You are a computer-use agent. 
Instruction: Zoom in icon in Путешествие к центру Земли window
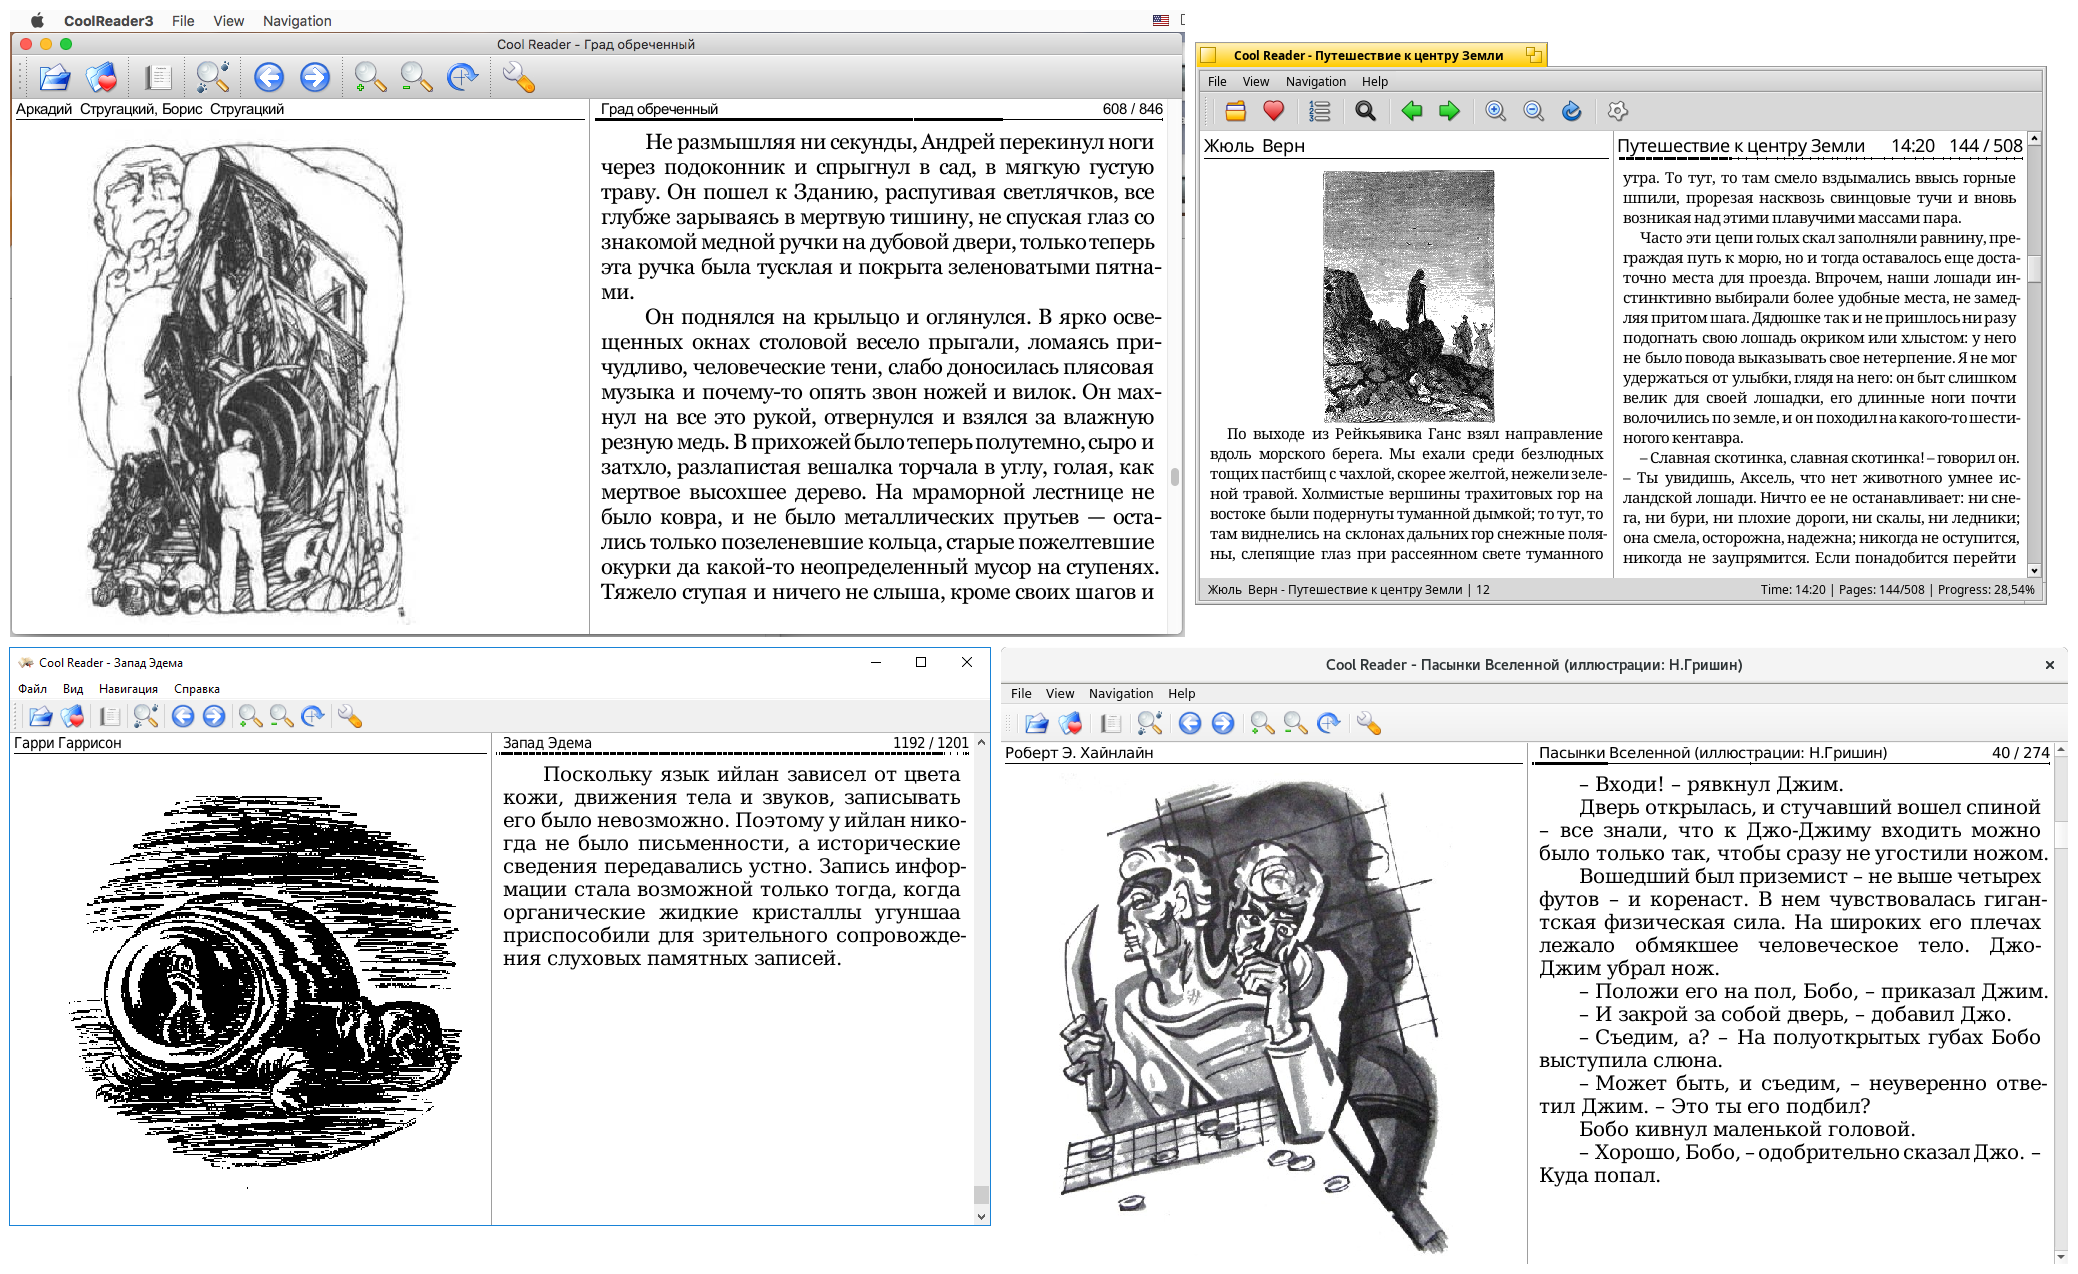coord(1496,111)
